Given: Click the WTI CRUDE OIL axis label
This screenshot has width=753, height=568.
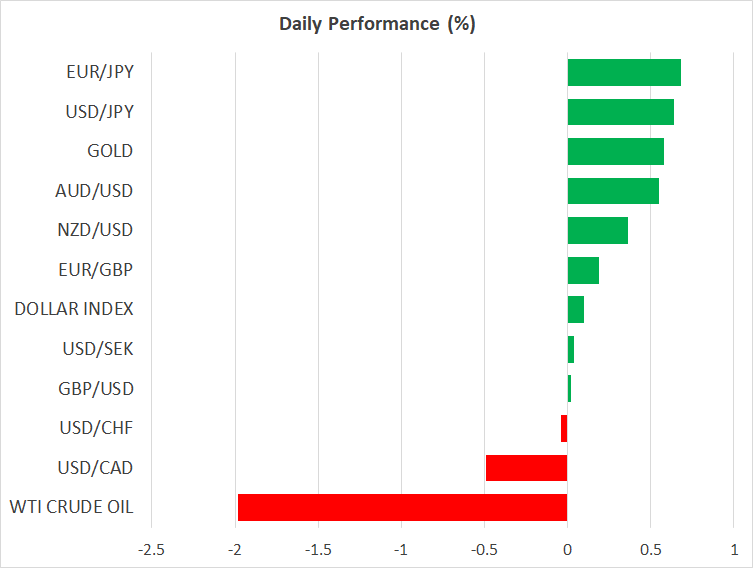Looking at the screenshot, I should point(71,507).
